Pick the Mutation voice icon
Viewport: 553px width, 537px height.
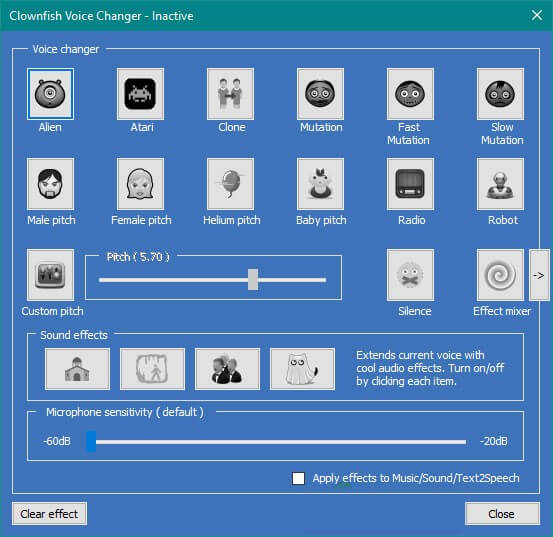tap(320, 94)
